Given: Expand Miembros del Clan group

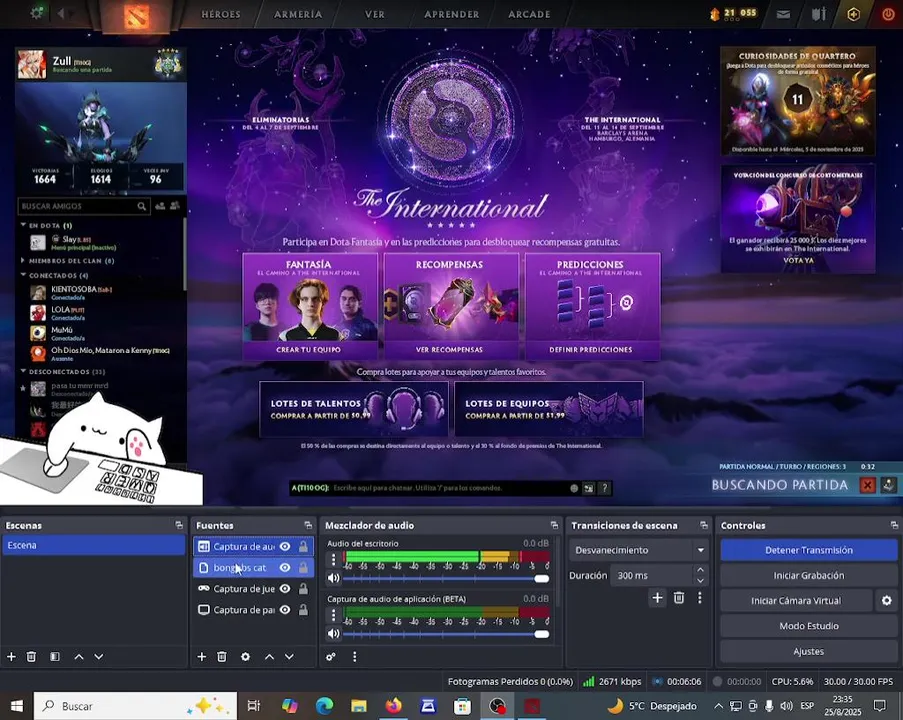Looking at the screenshot, I should point(23,260).
